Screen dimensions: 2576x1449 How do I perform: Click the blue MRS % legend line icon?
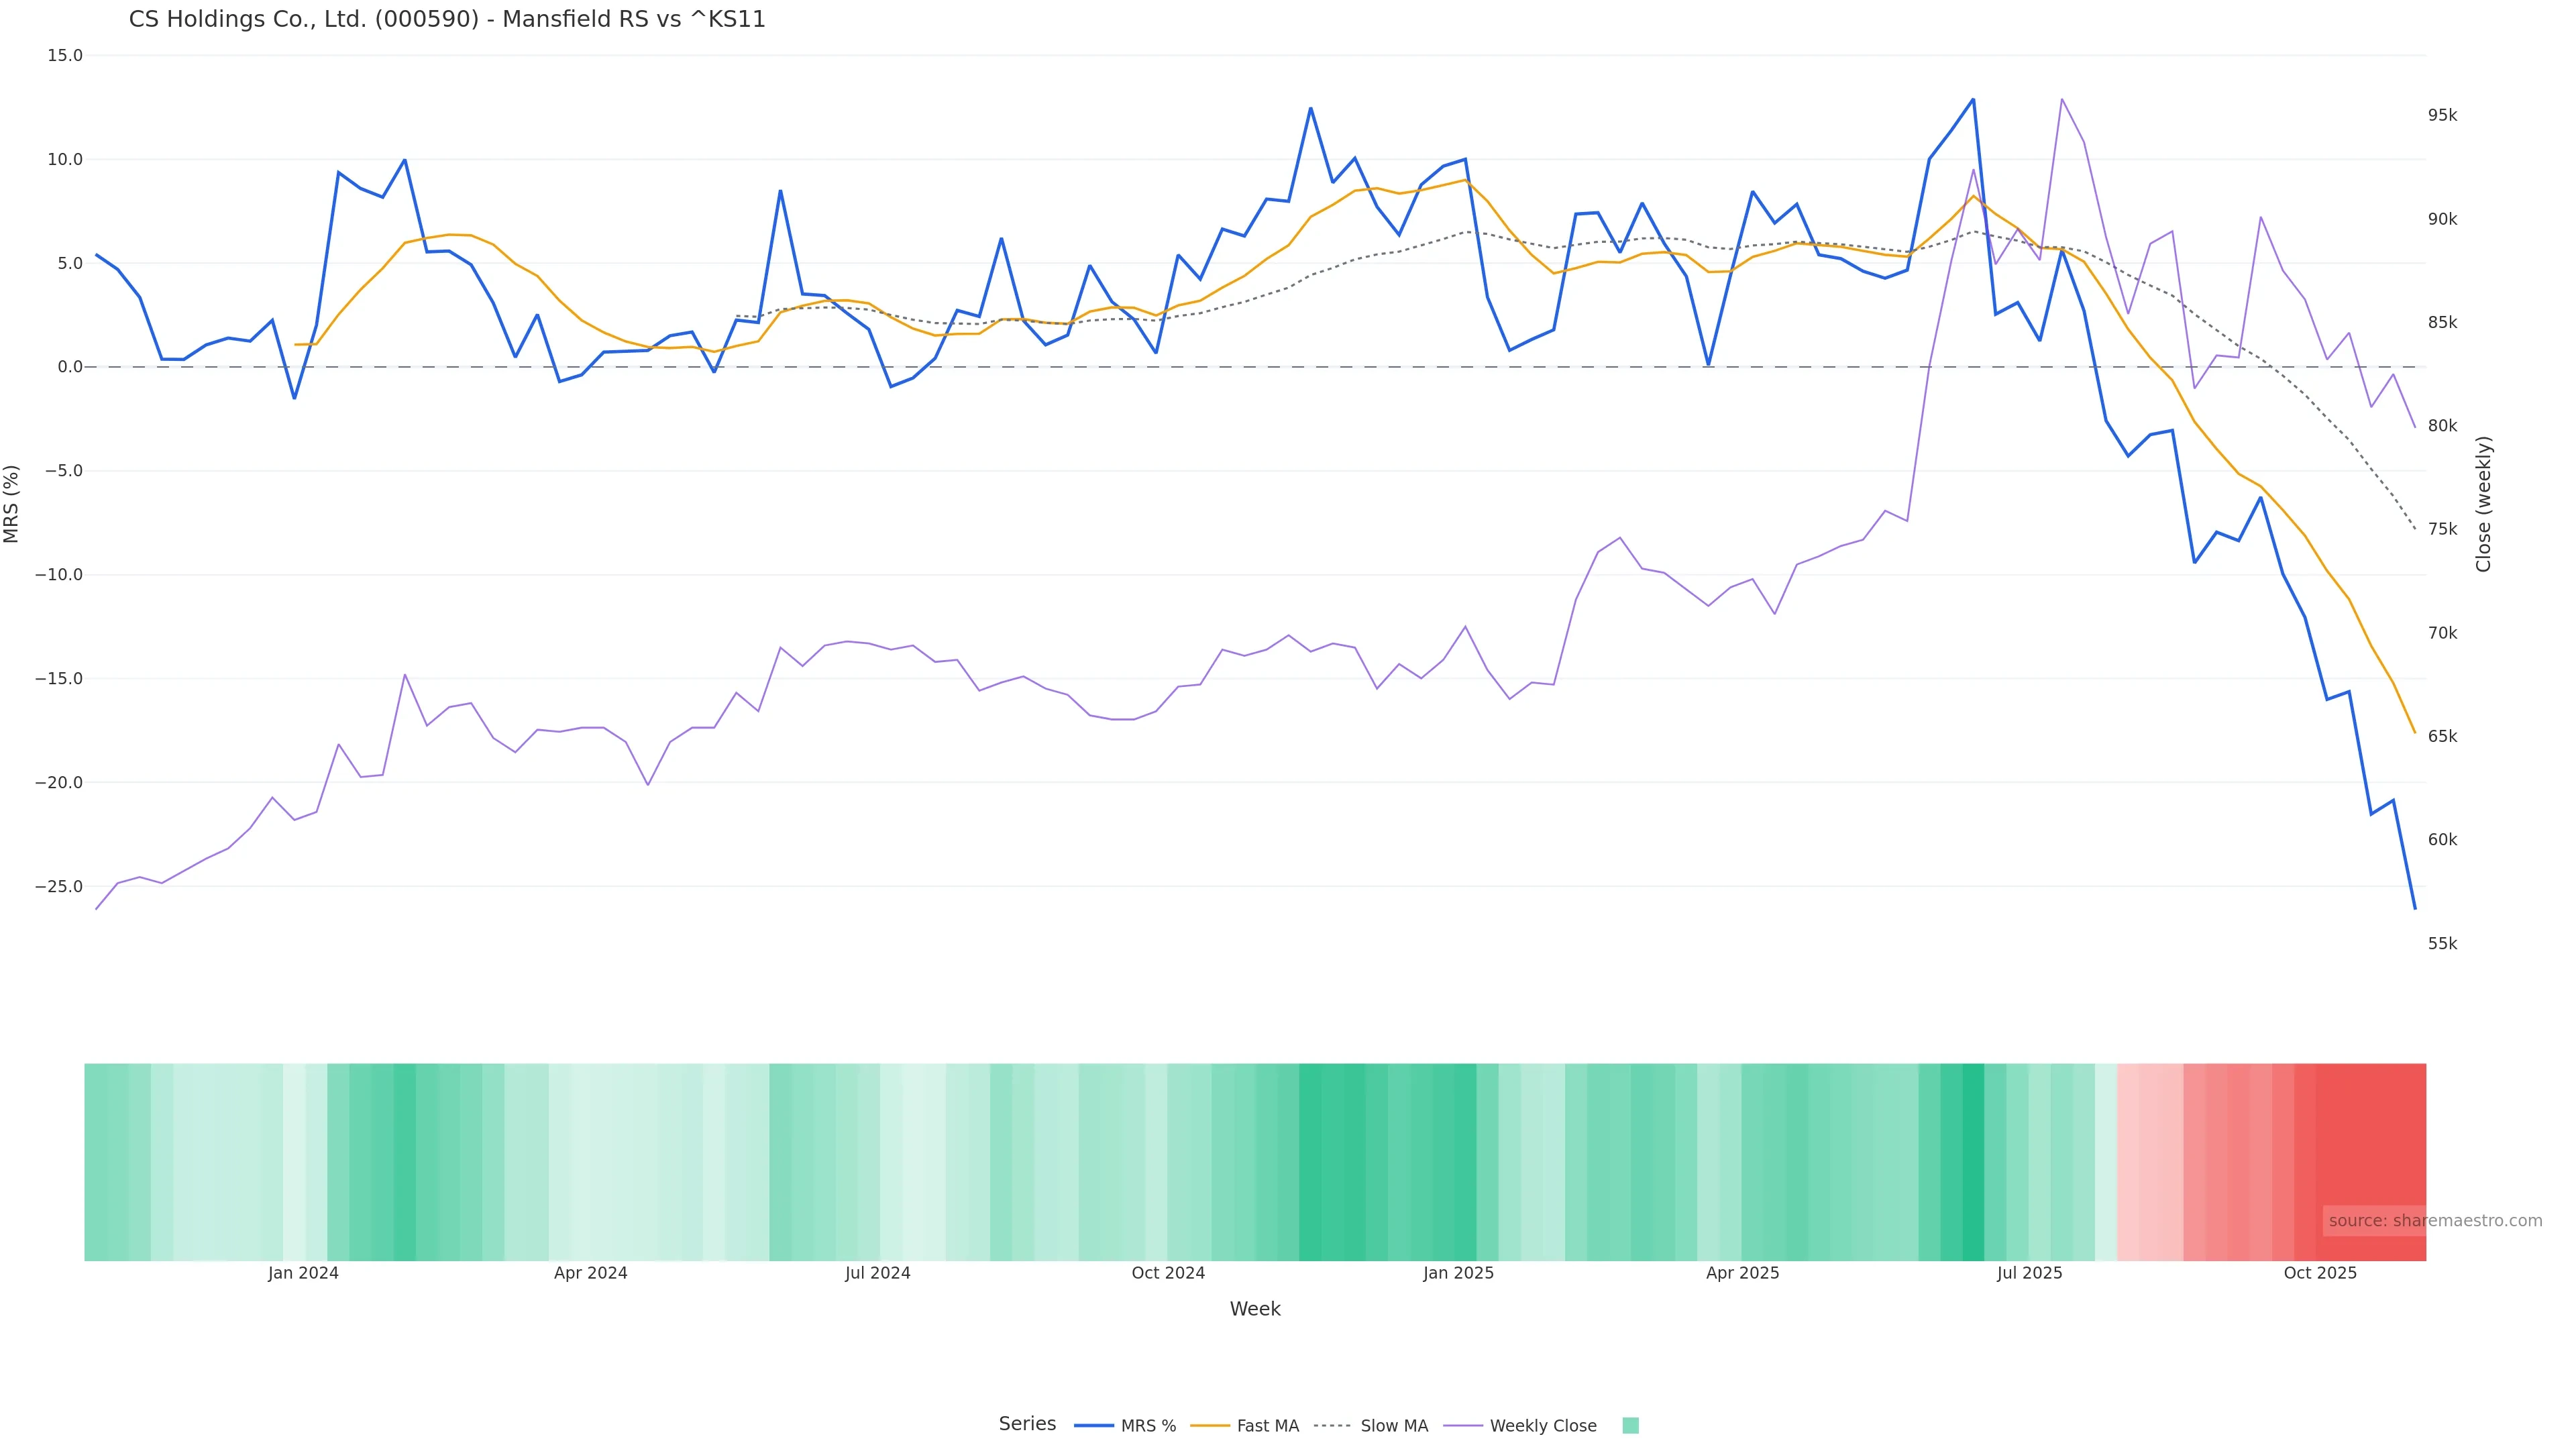point(1094,1426)
